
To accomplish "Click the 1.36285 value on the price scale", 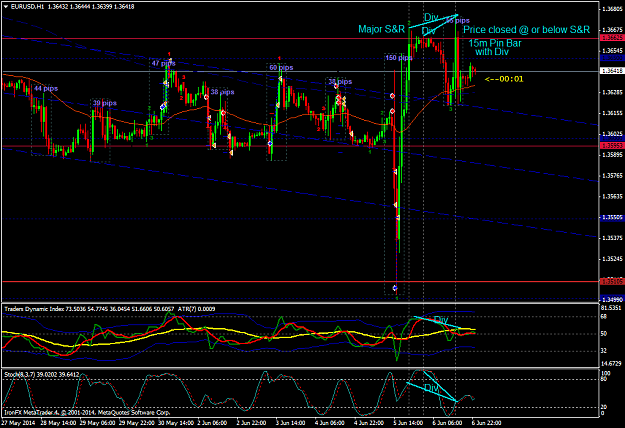I will tap(613, 92).
